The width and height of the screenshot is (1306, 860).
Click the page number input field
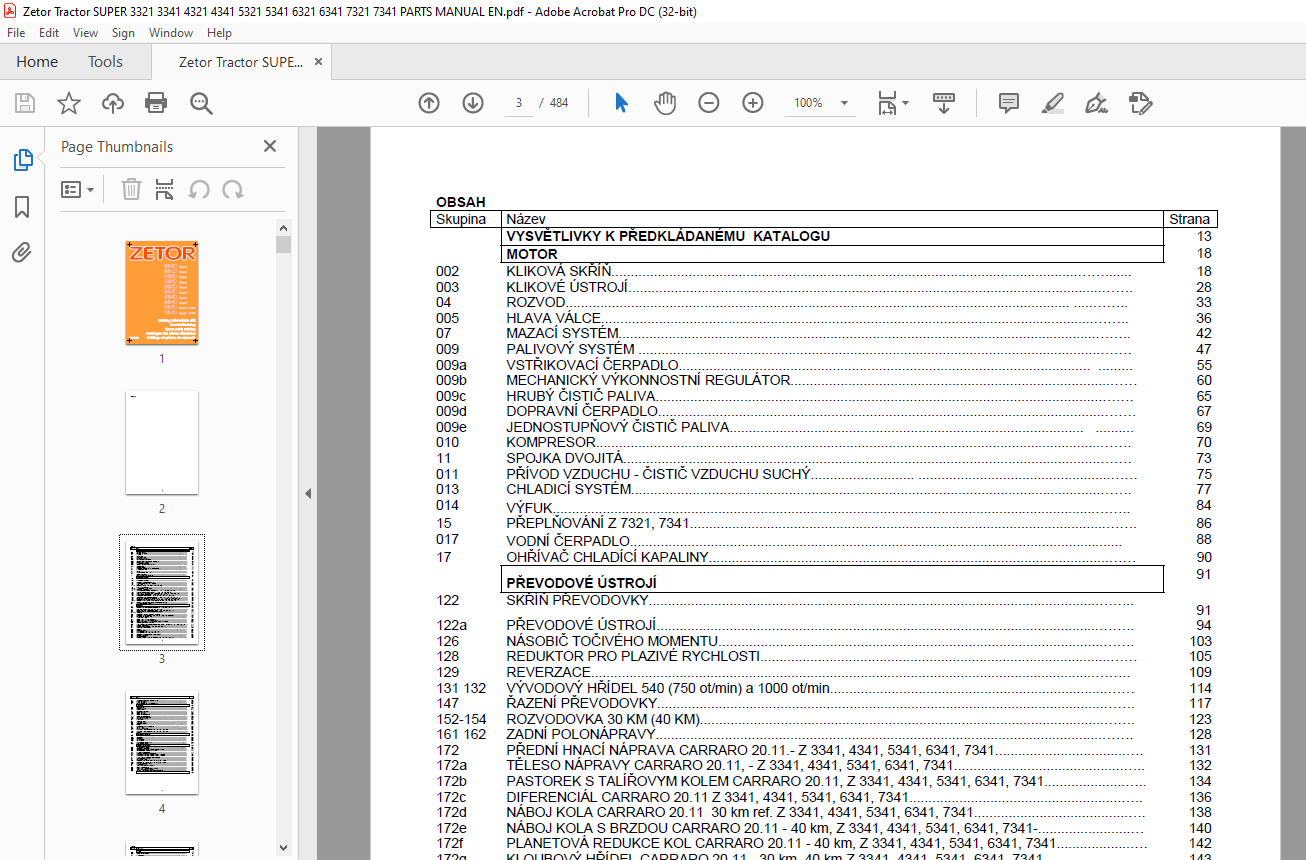(x=518, y=103)
